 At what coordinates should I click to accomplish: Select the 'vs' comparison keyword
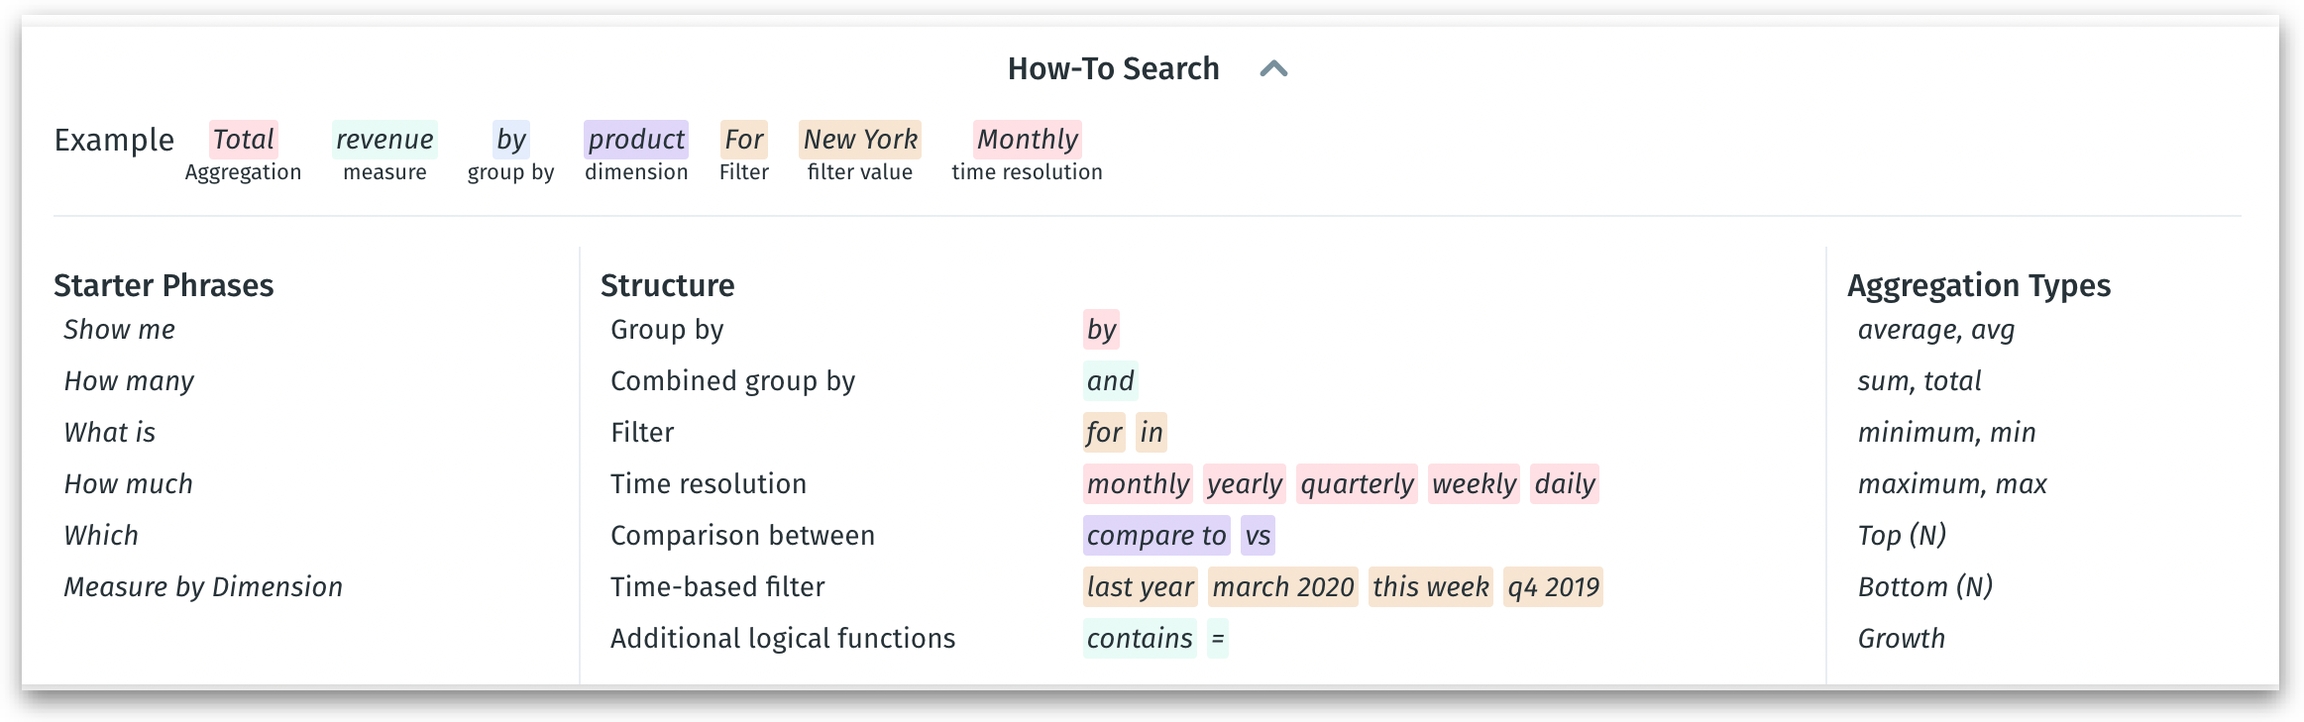tap(1257, 536)
